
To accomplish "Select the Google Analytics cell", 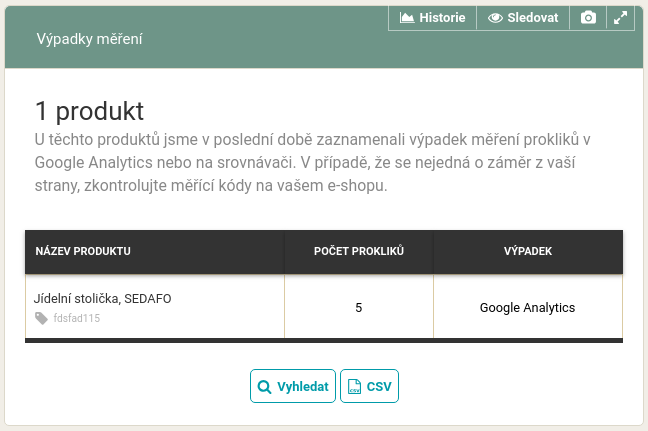I will pos(527,308).
